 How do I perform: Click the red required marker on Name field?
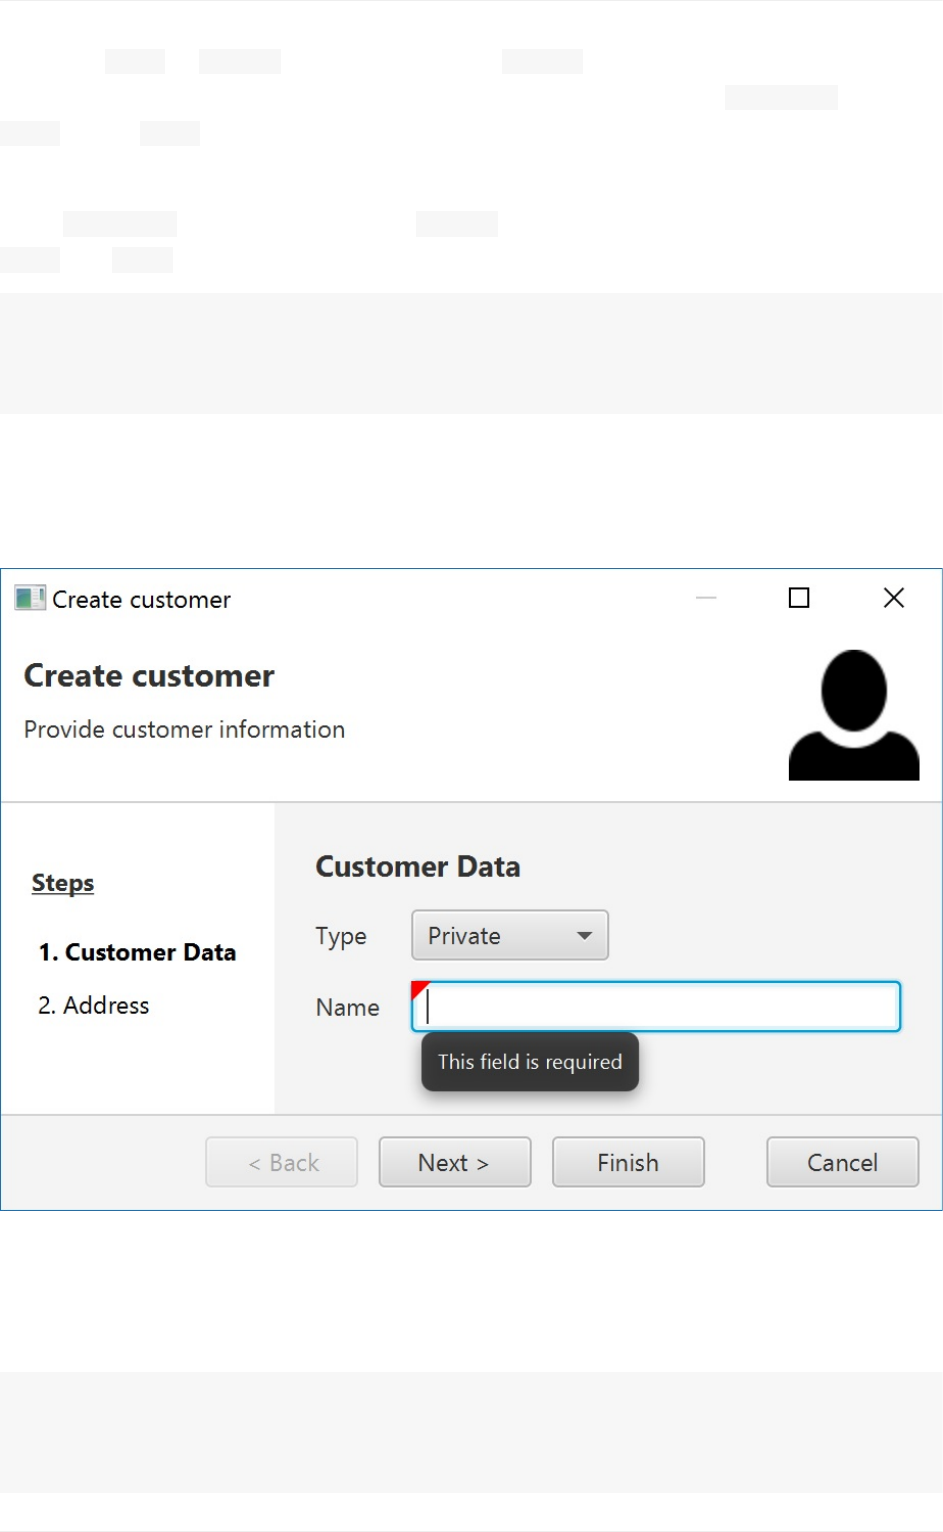point(418,989)
